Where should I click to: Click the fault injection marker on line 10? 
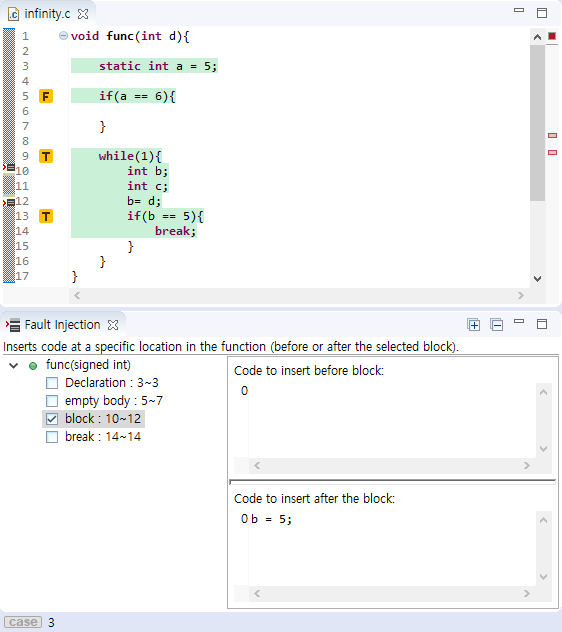click(9, 167)
